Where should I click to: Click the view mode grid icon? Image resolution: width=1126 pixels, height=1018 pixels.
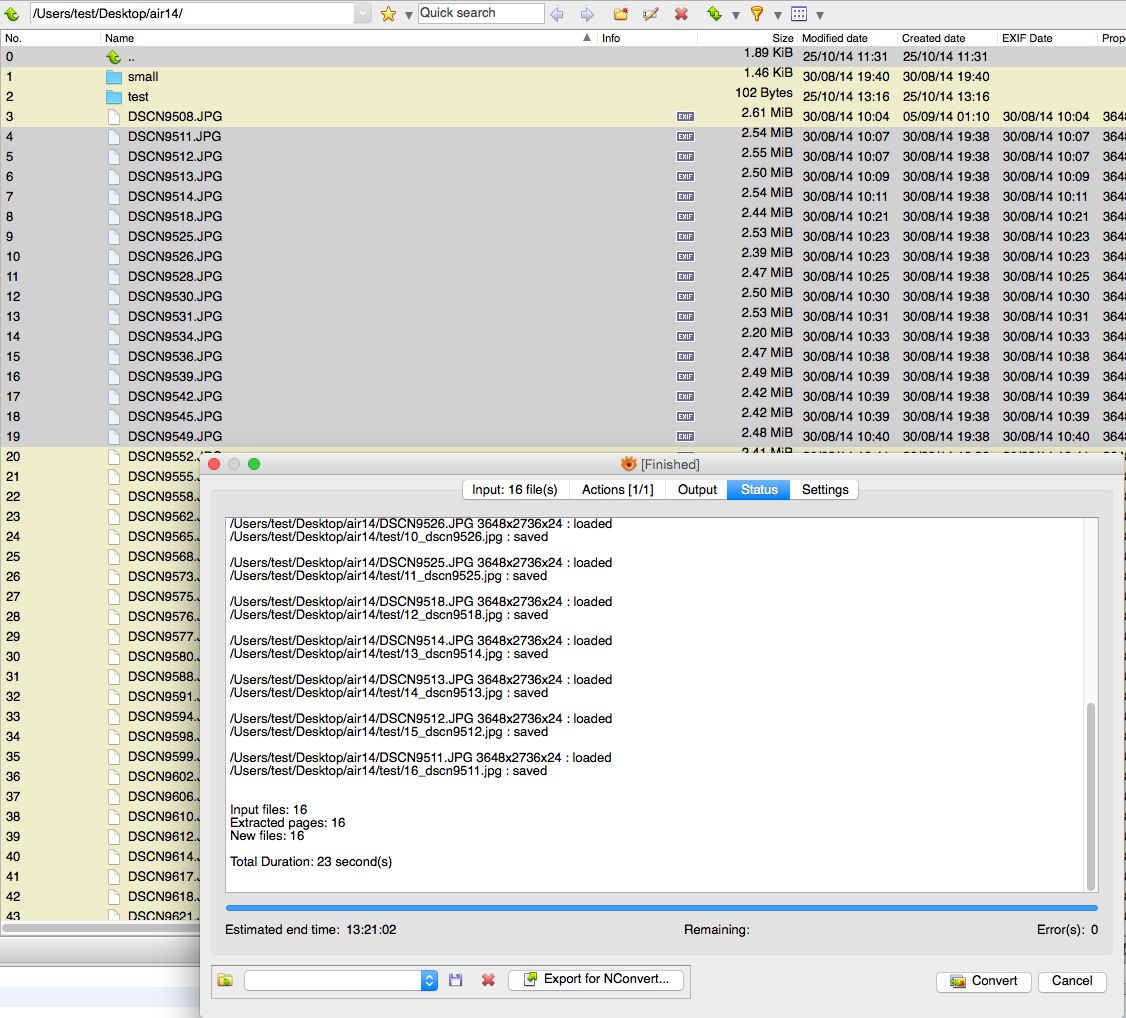(x=799, y=14)
